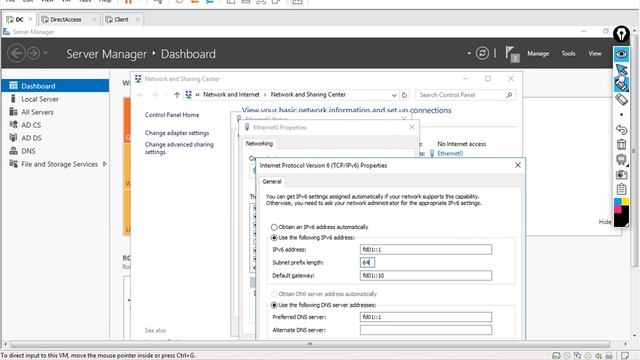640x360 pixels.
Task: Click the Hide link on dashboard
Action: click(605, 222)
